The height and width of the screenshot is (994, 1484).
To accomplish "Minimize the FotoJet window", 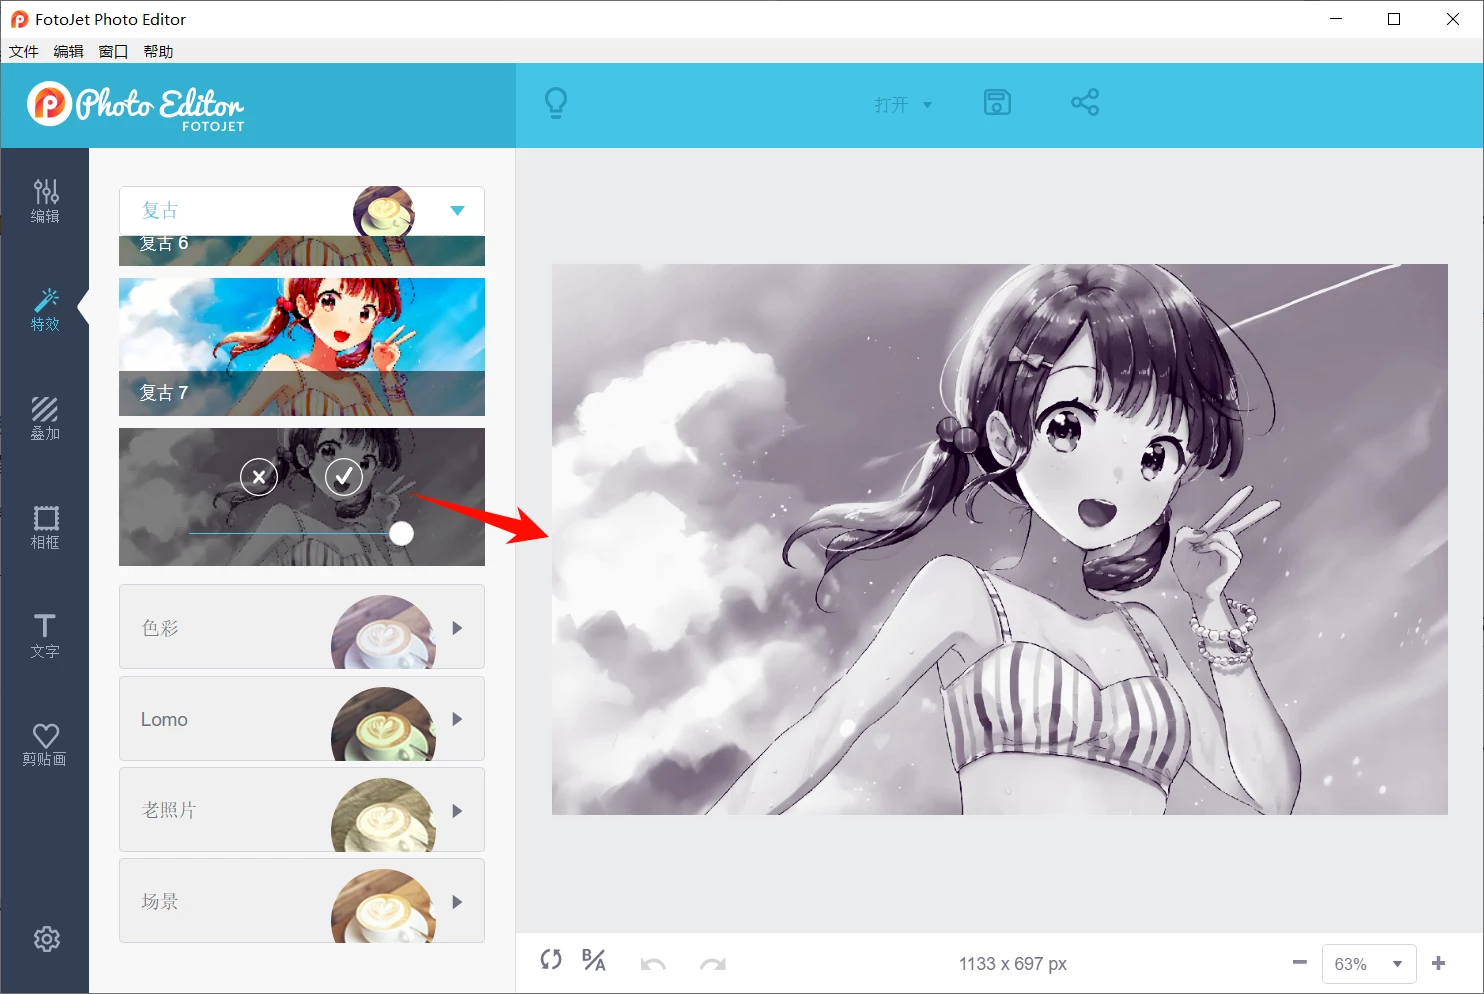I will click(x=1336, y=19).
